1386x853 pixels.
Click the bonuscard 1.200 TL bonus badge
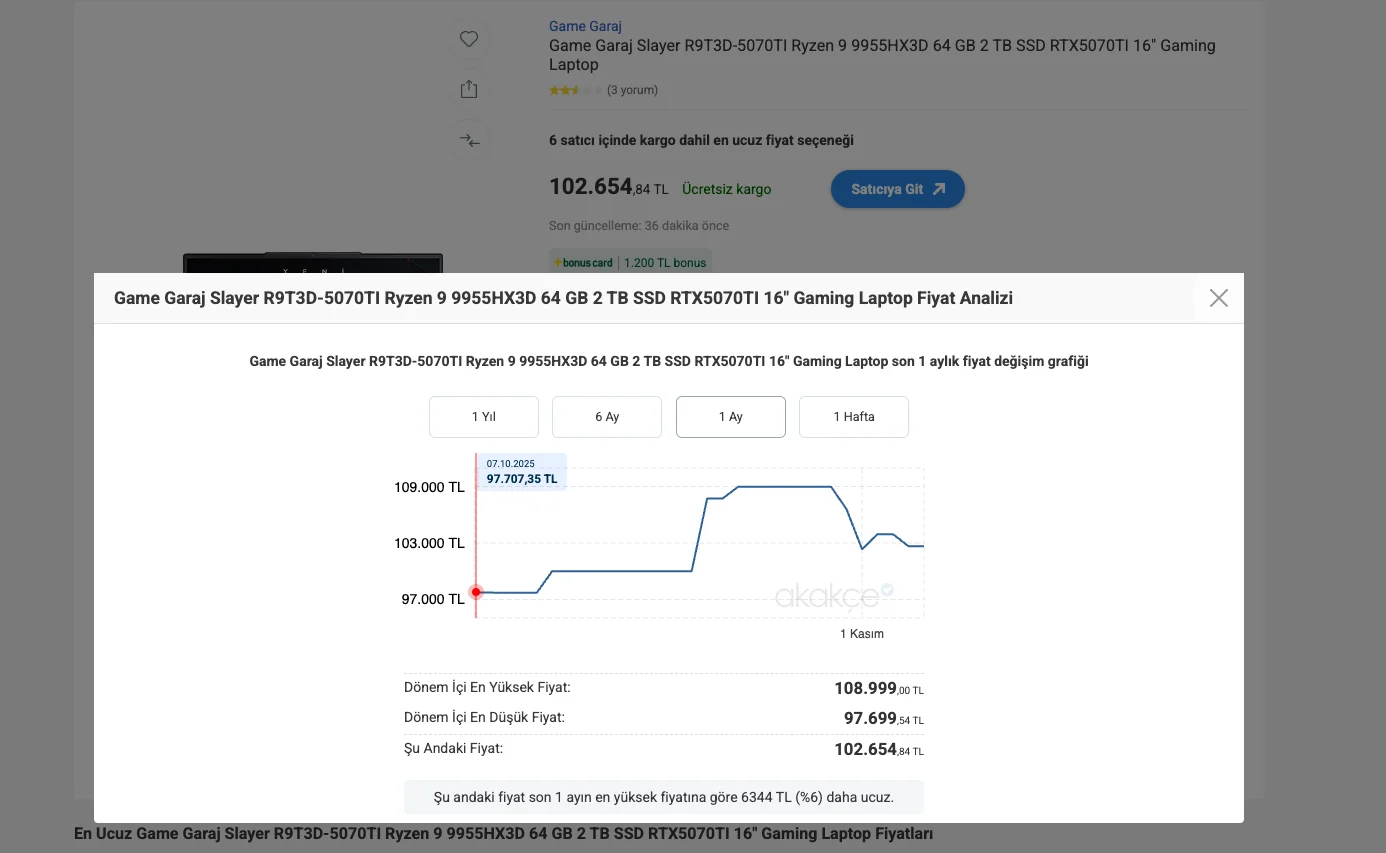pyautogui.click(x=630, y=262)
